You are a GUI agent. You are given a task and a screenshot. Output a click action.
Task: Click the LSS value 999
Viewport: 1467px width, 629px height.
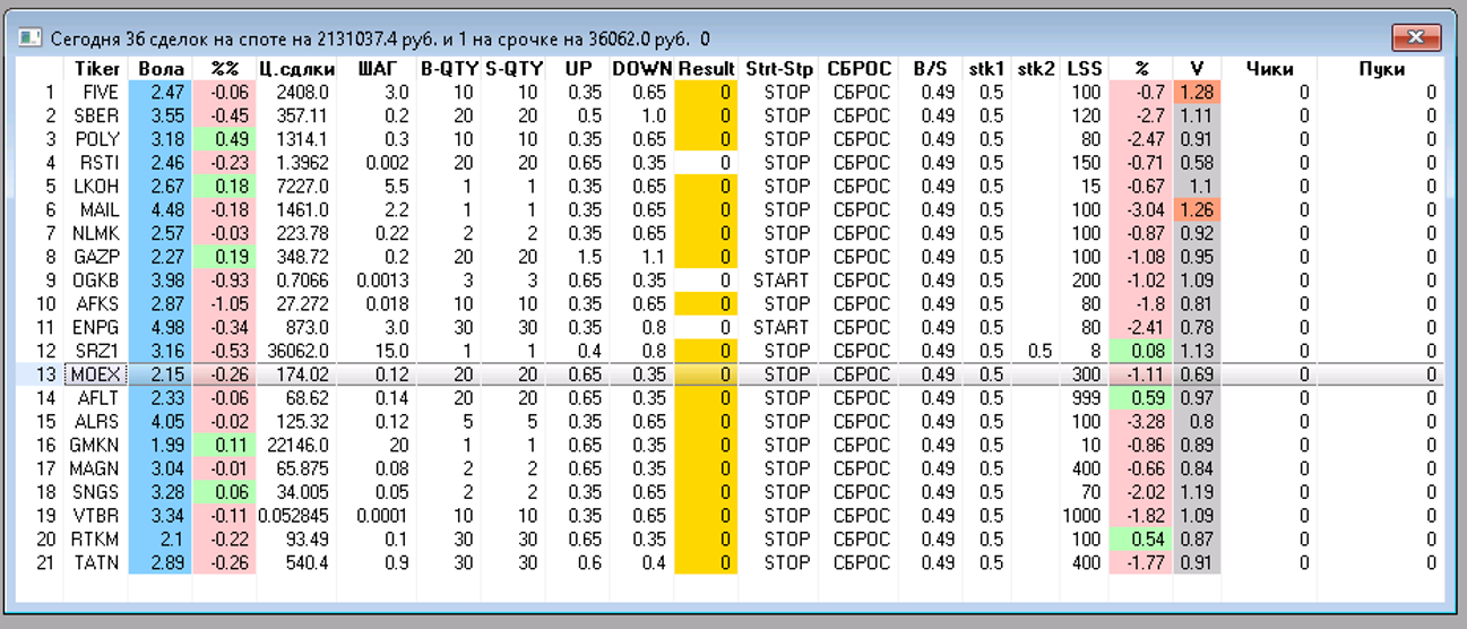point(1085,397)
